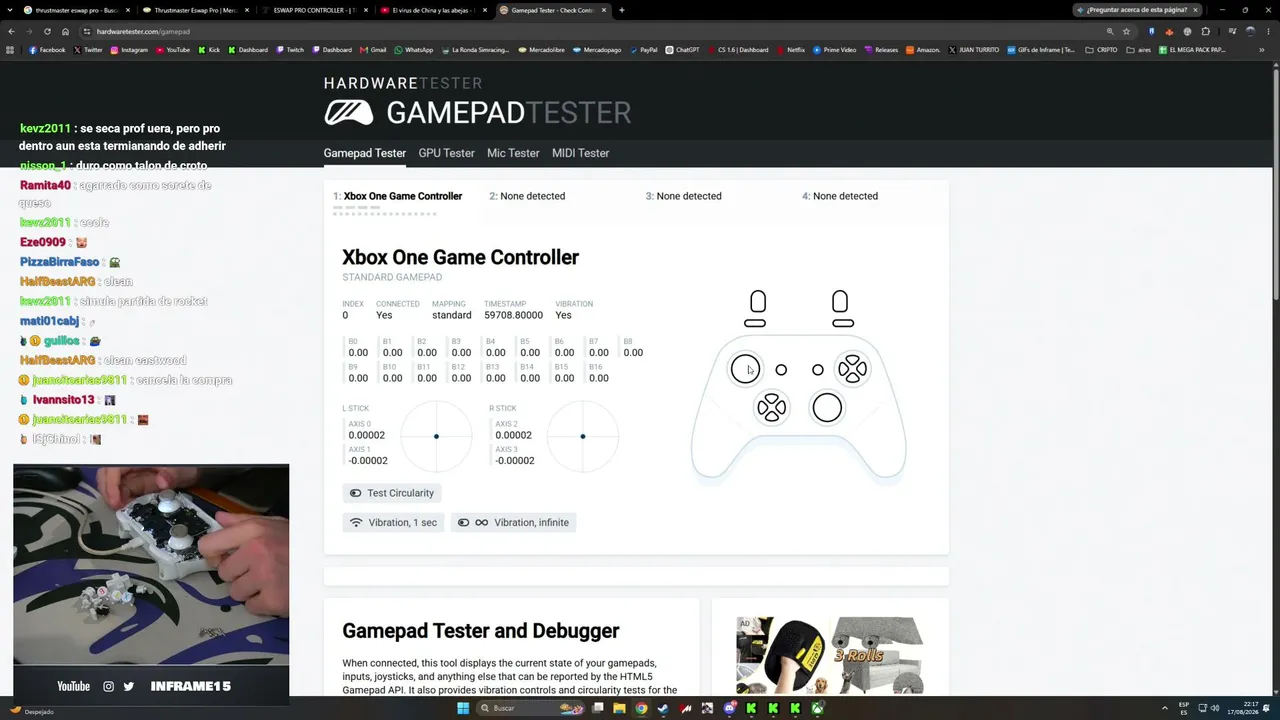Click the R STICK axis circle display
Screen dimensions: 1280x720
click(x=583, y=436)
